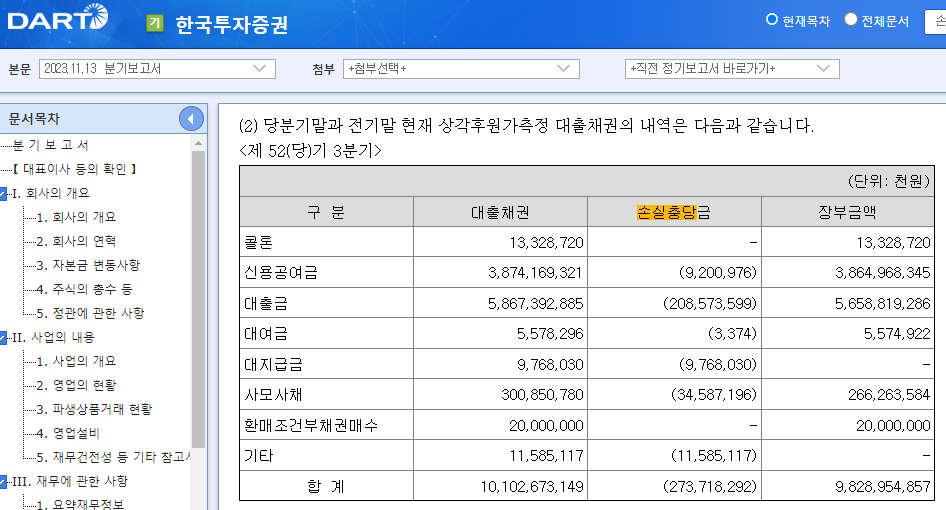The image size is (946, 510).
Task: Go to 2. 회사의 연혁
Action: pos(76,241)
